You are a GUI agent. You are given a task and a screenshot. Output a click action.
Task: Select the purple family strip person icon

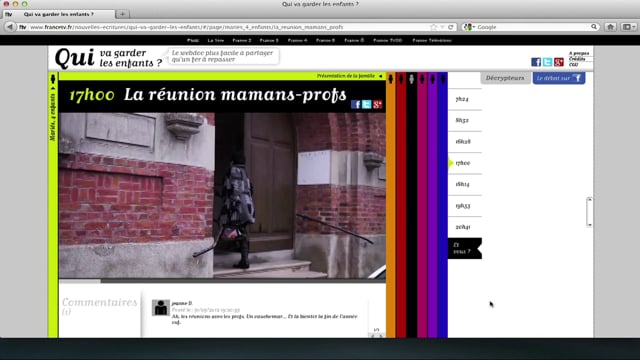(433, 79)
